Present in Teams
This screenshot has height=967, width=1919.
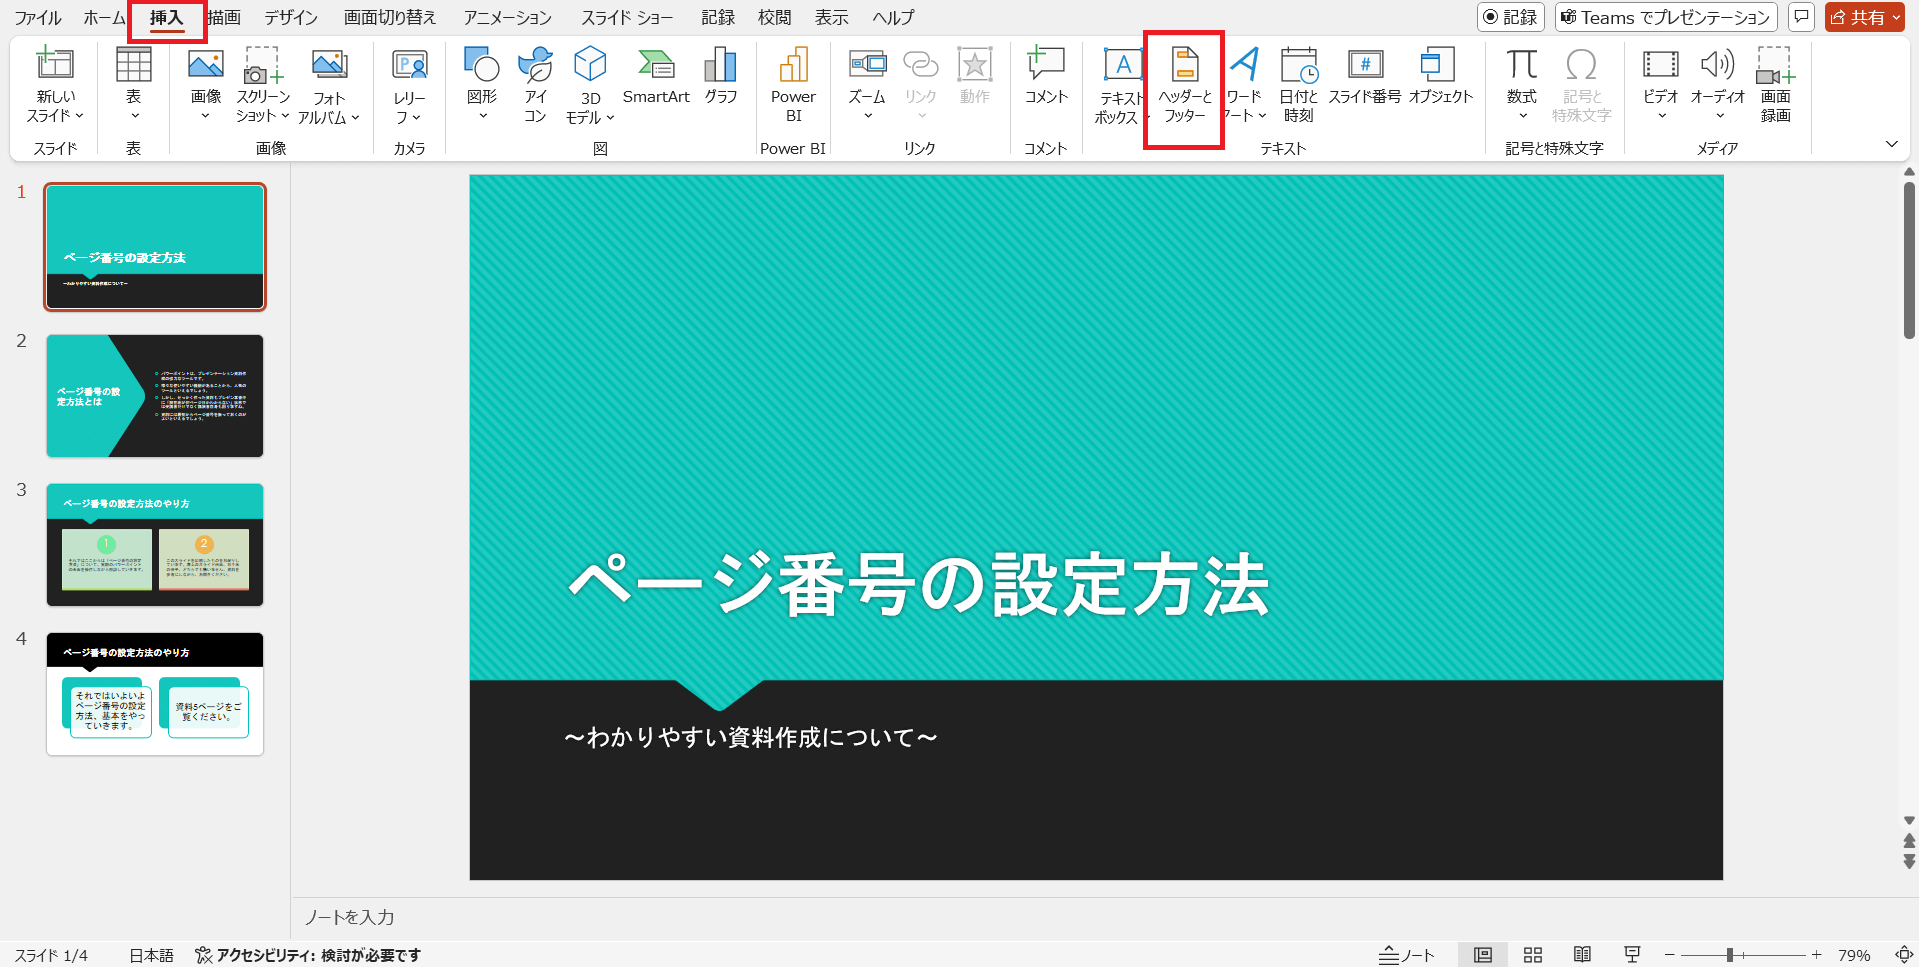click(1664, 17)
